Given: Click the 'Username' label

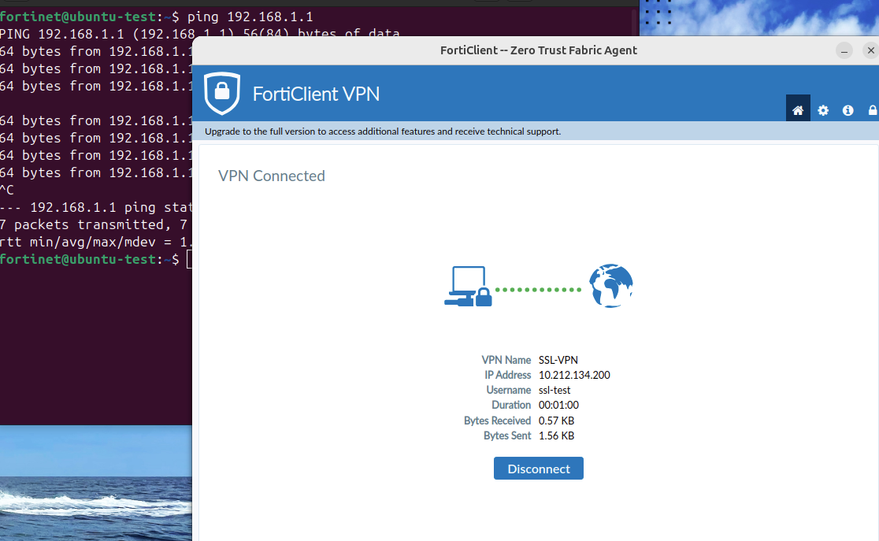Looking at the screenshot, I should point(508,390).
